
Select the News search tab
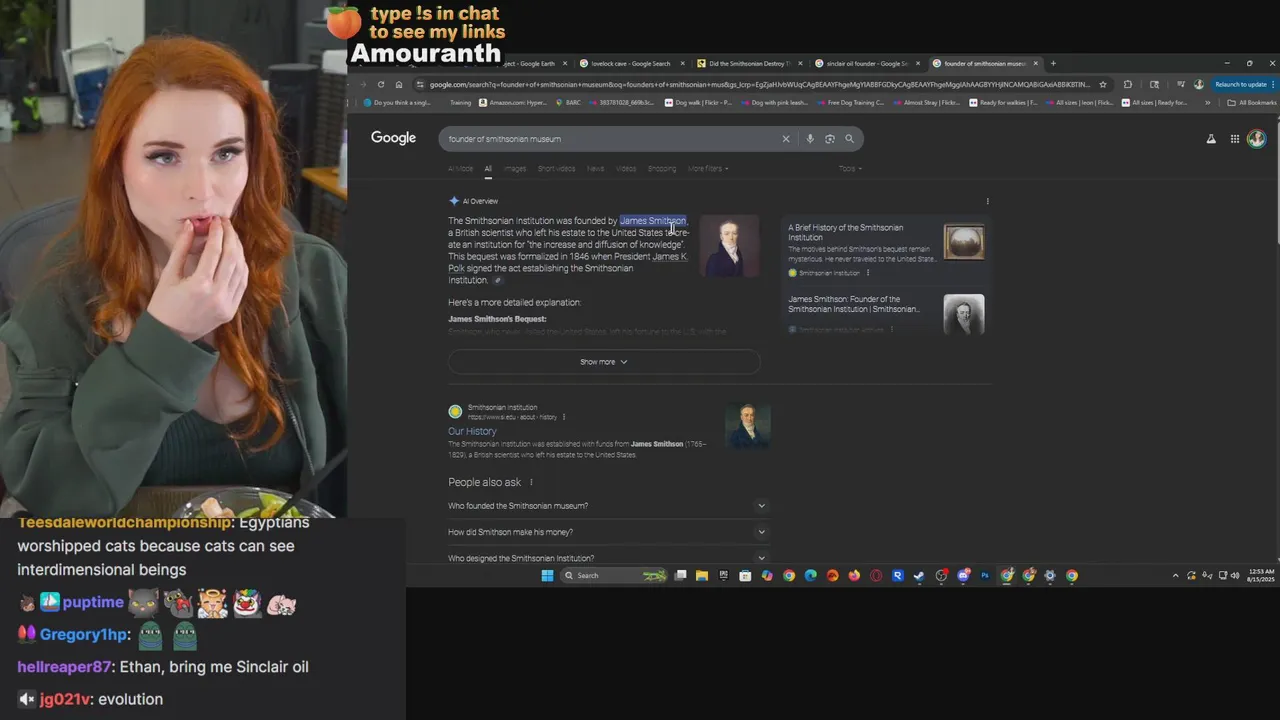coord(596,168)
